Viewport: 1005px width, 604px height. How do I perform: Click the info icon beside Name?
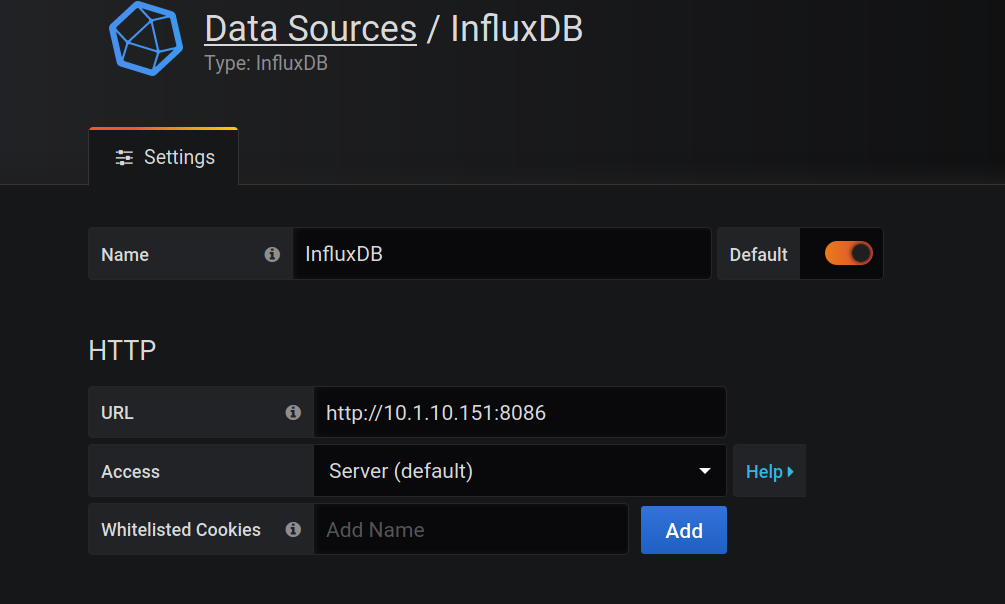(272, 255)
